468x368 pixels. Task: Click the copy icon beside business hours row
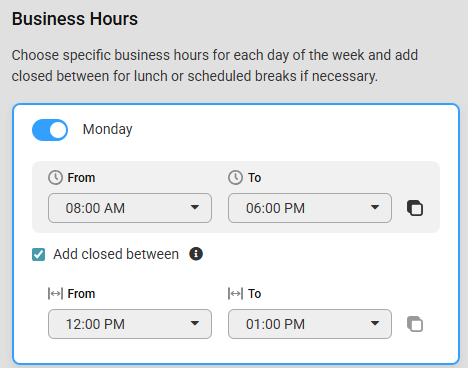point(415,208)
